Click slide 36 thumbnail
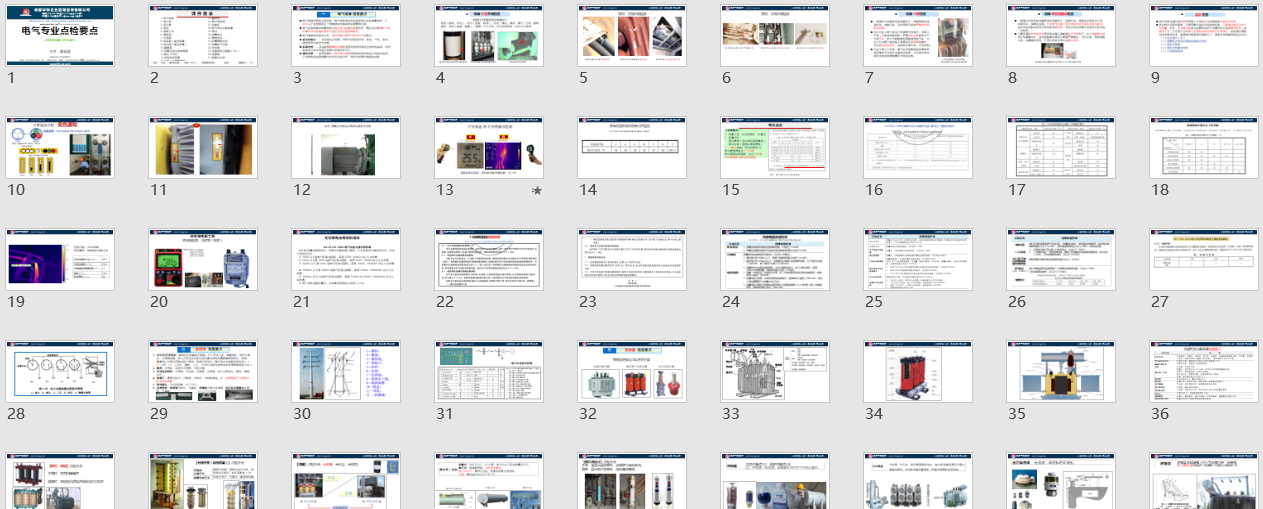 1204,372
